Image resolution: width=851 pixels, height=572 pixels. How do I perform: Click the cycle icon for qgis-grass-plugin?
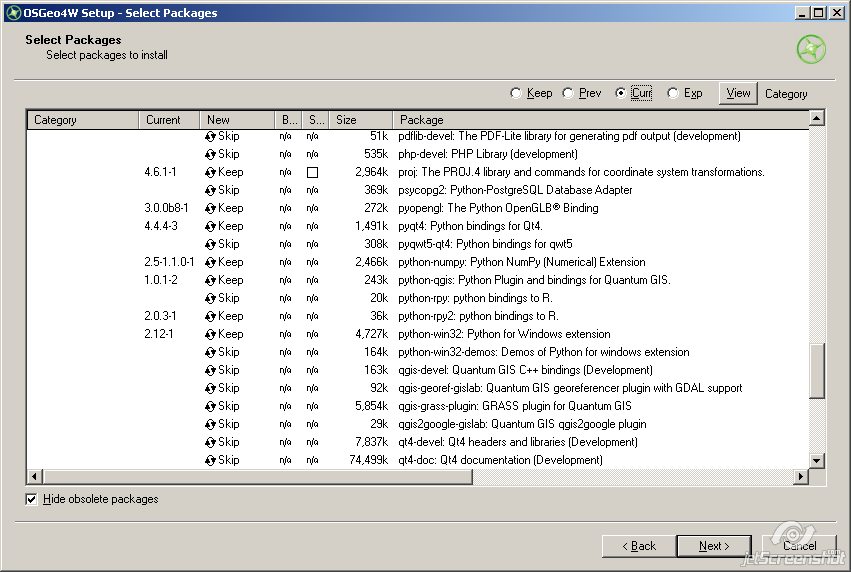click(211, 406)
